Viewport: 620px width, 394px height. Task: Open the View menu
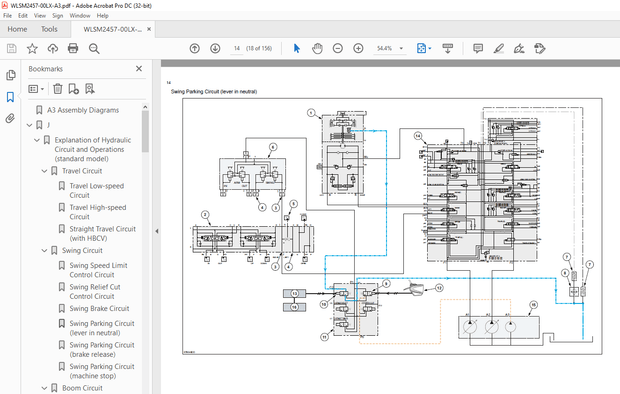click(x=40, y=15)
